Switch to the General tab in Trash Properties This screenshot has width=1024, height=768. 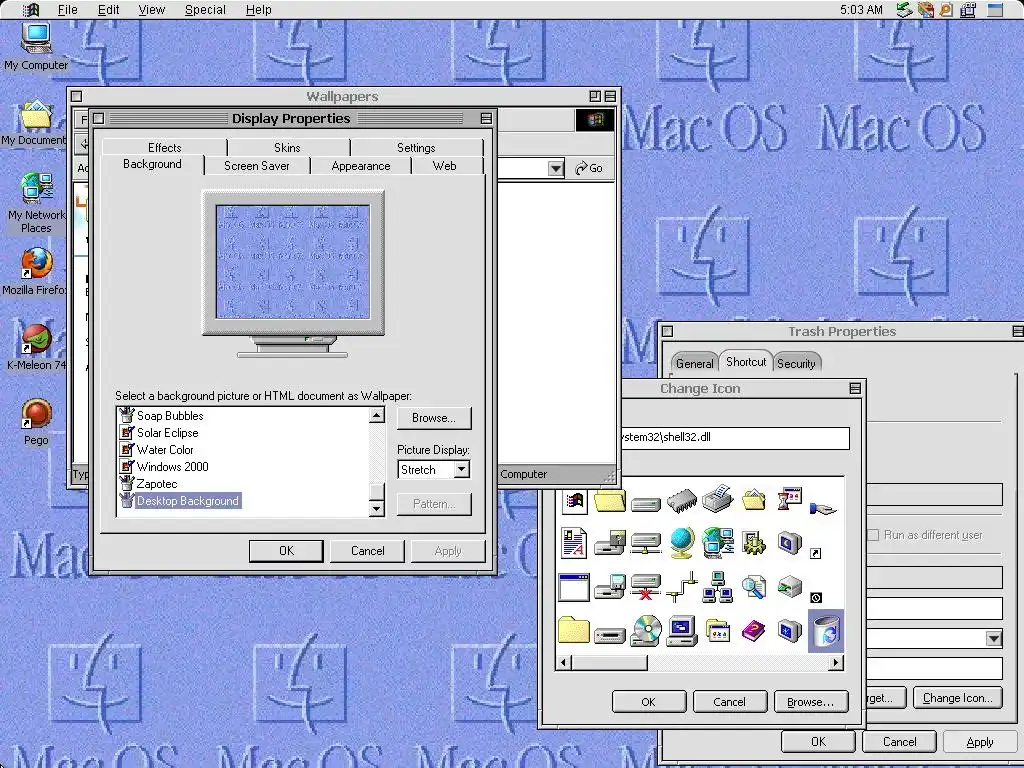694,363
